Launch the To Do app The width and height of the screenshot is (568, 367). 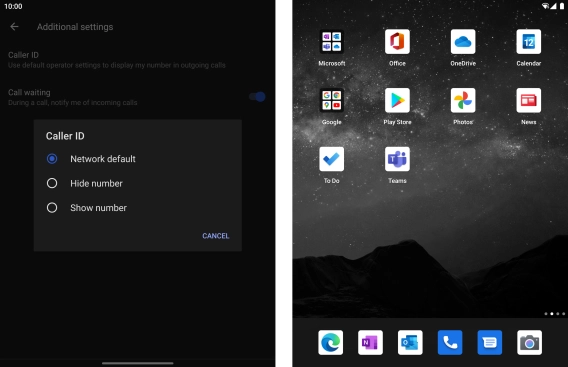tap(331, 159)
